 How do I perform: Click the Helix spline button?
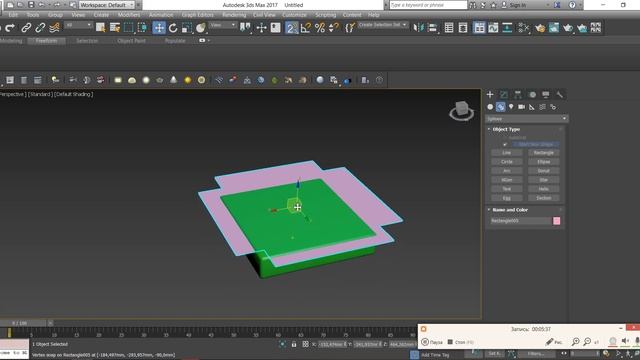[x=544, y=189]
